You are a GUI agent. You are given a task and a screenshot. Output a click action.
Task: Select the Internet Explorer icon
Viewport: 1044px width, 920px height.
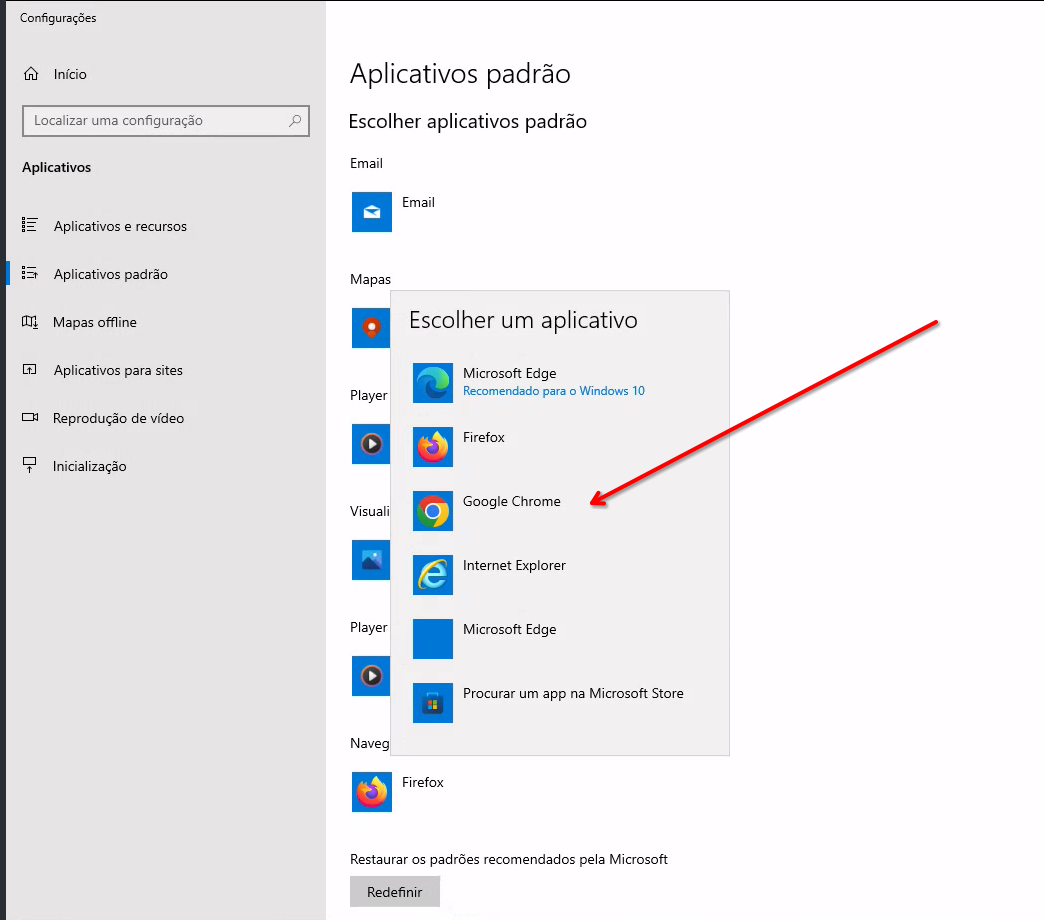433,575
